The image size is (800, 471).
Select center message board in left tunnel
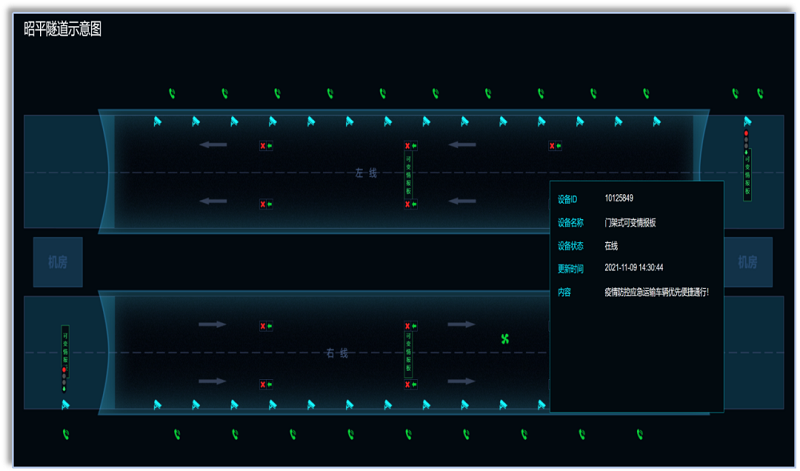[408, 175]
